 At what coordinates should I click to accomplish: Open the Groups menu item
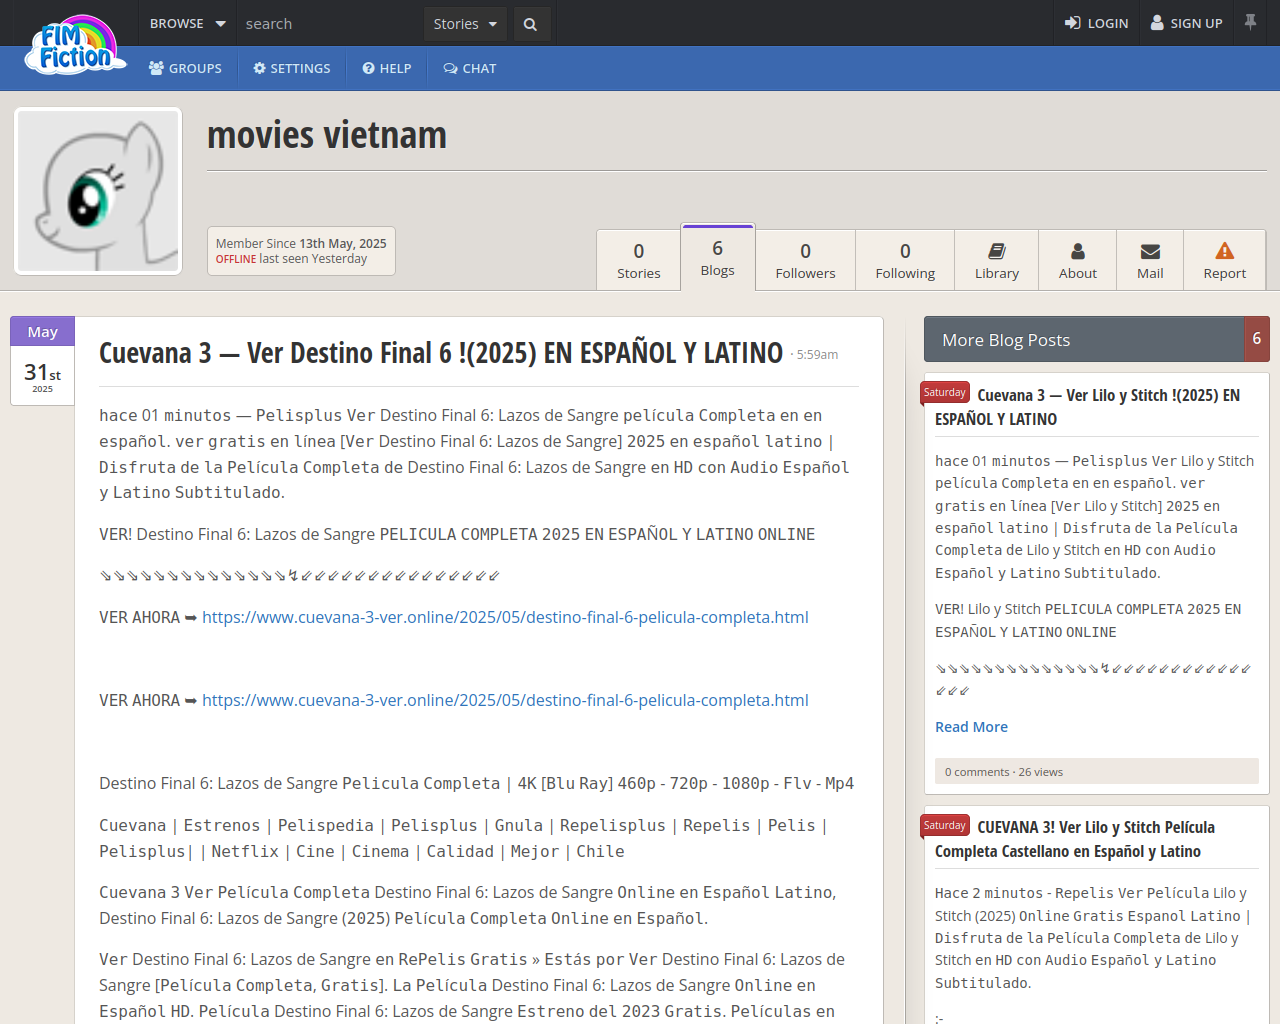point(185,68)
